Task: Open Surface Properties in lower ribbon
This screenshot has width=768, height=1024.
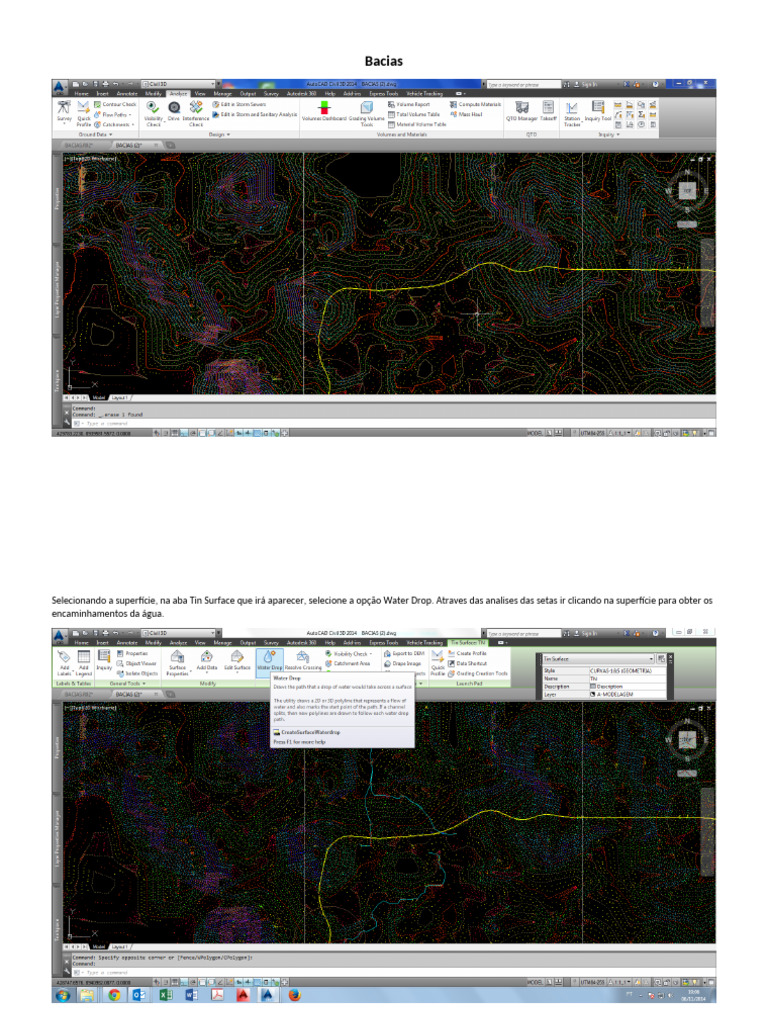Action: 177,662
